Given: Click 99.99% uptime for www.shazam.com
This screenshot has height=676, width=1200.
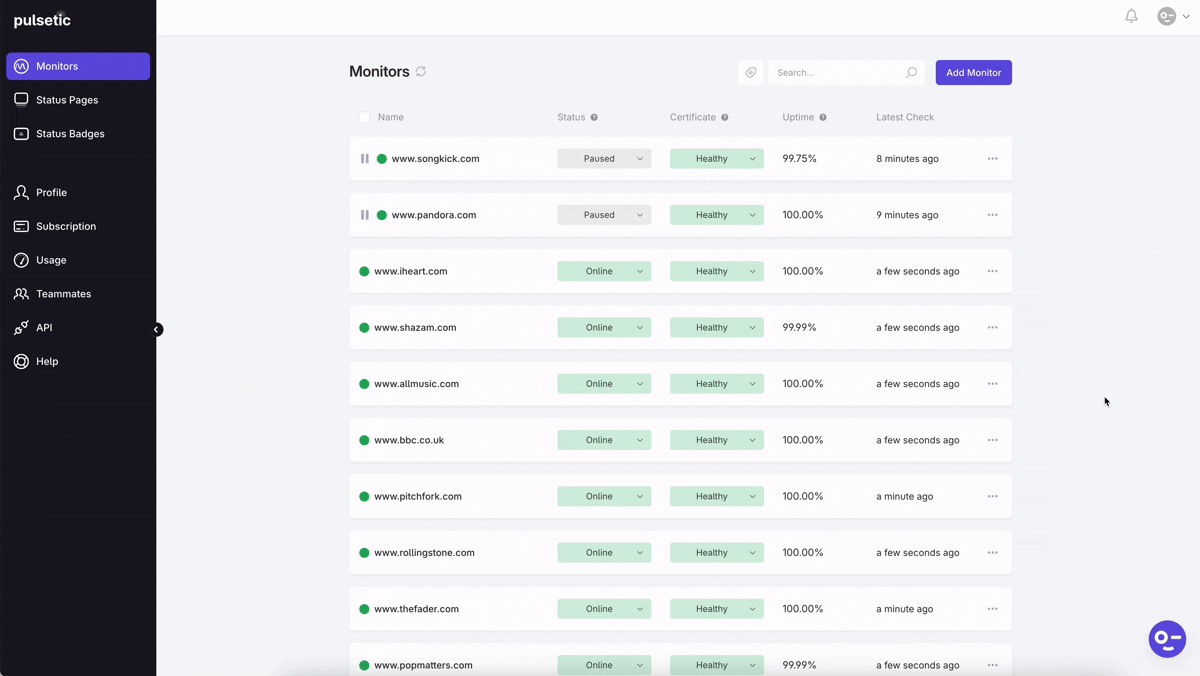Looking at the screenshot, I should tap(799, 327).
